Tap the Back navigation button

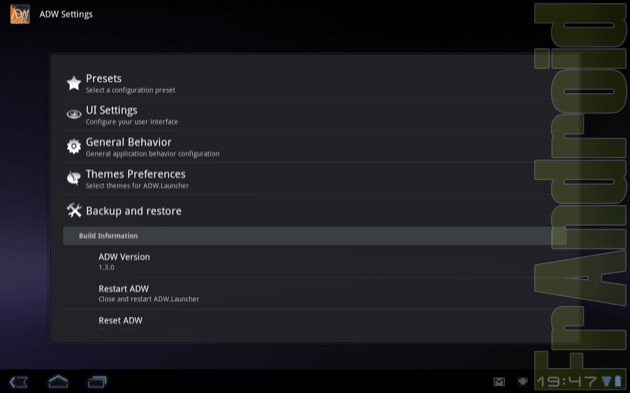(x=18, y=382)
